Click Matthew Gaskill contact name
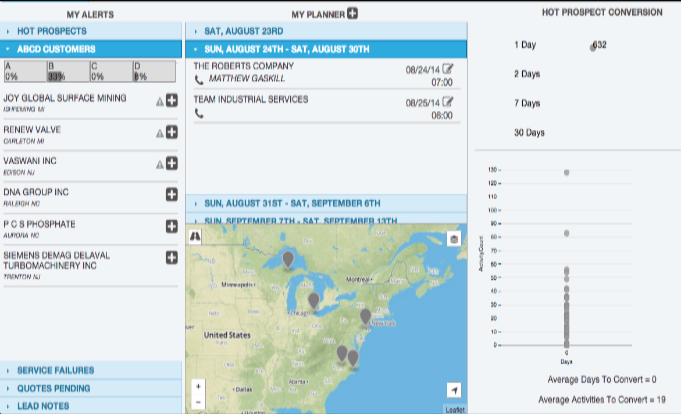 pyautogui.click(x=247, y=79)
